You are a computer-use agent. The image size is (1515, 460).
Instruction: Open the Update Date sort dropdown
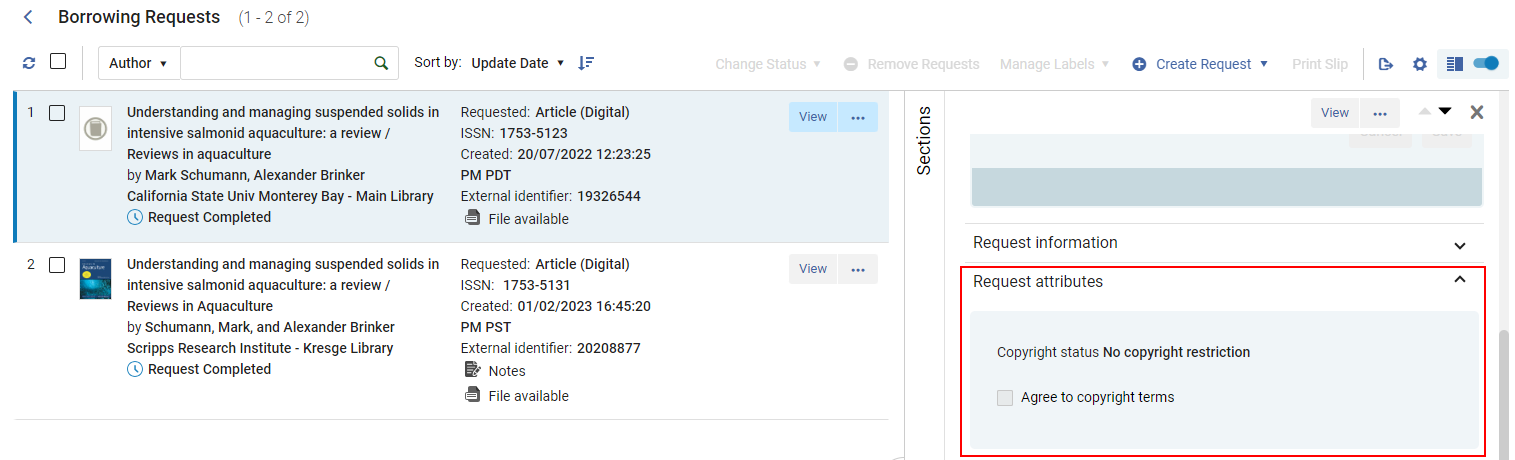pos(518,63)
